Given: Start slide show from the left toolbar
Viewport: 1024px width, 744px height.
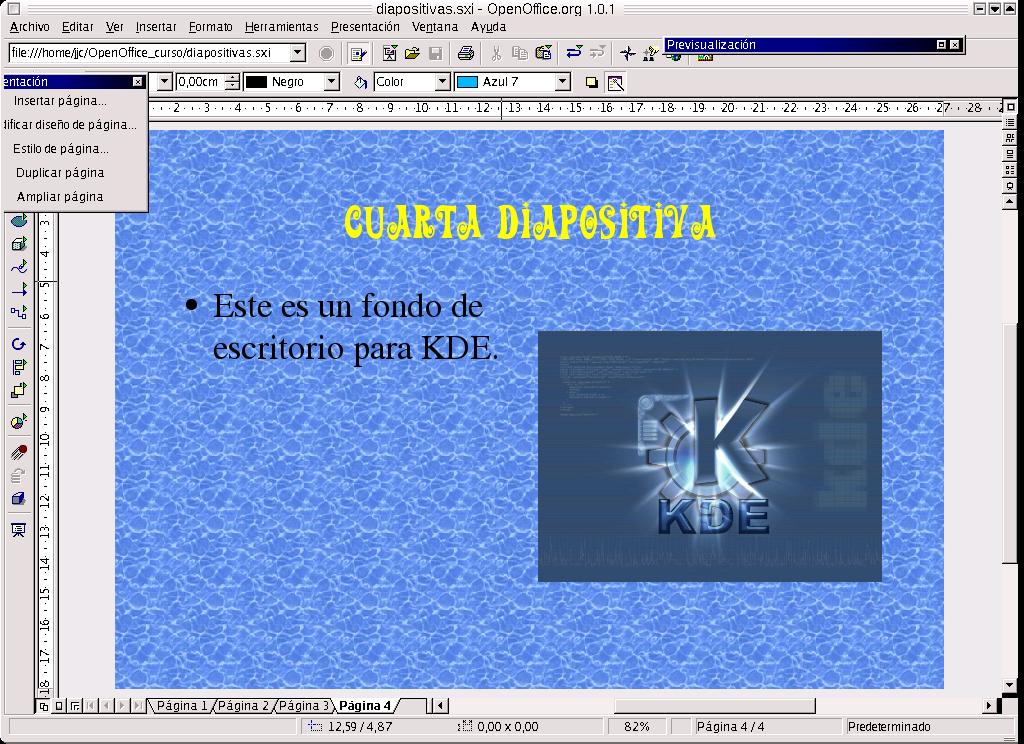Looking at the screenshot, I should [x=18, y=530].
